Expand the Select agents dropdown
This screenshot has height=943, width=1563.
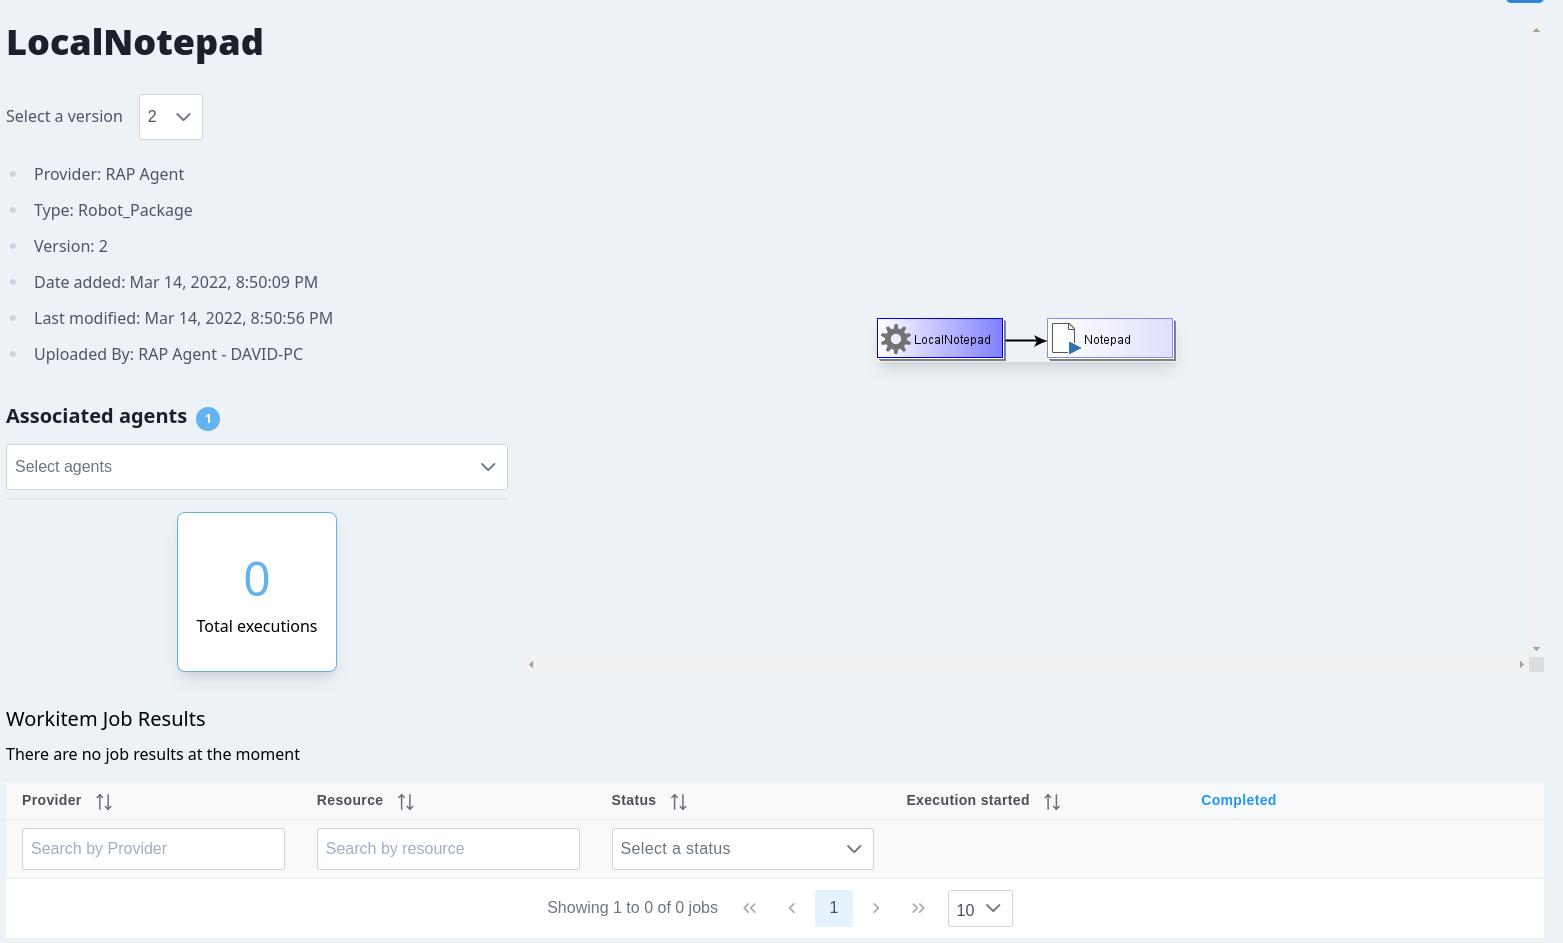click(x=257, y=467)
